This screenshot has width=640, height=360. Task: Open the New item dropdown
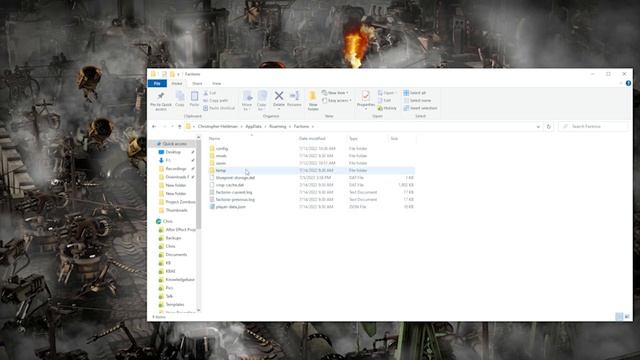(335, 93)
